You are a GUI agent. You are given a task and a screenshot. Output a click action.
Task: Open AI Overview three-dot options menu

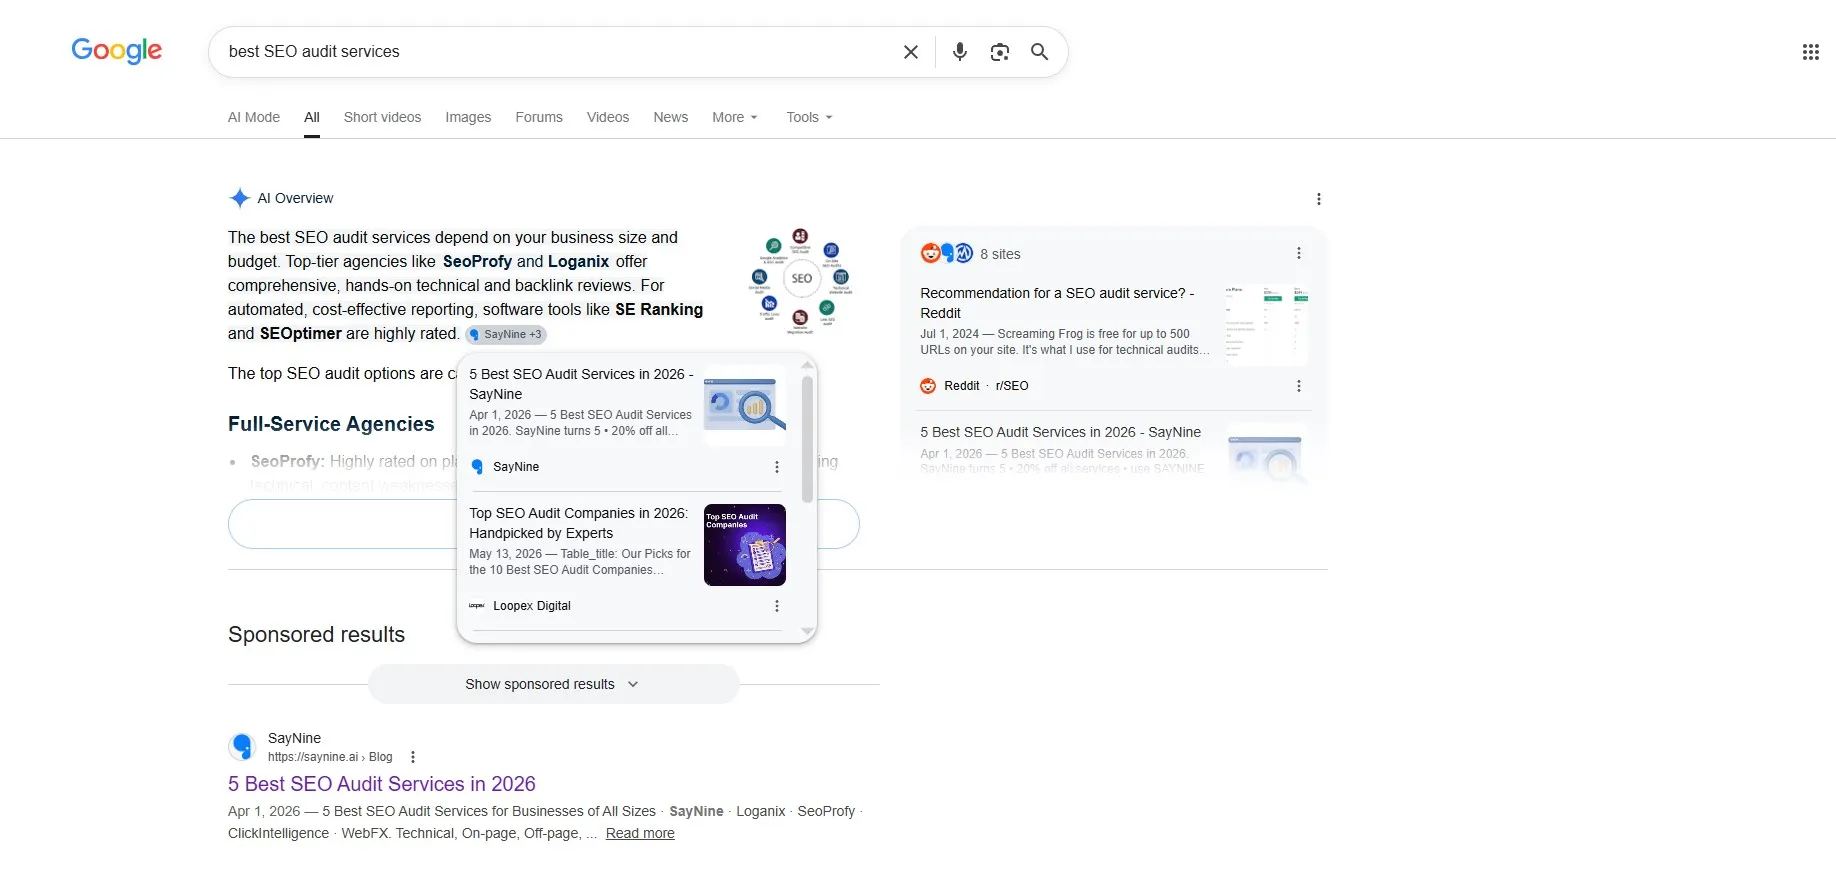click(1318, 199)
